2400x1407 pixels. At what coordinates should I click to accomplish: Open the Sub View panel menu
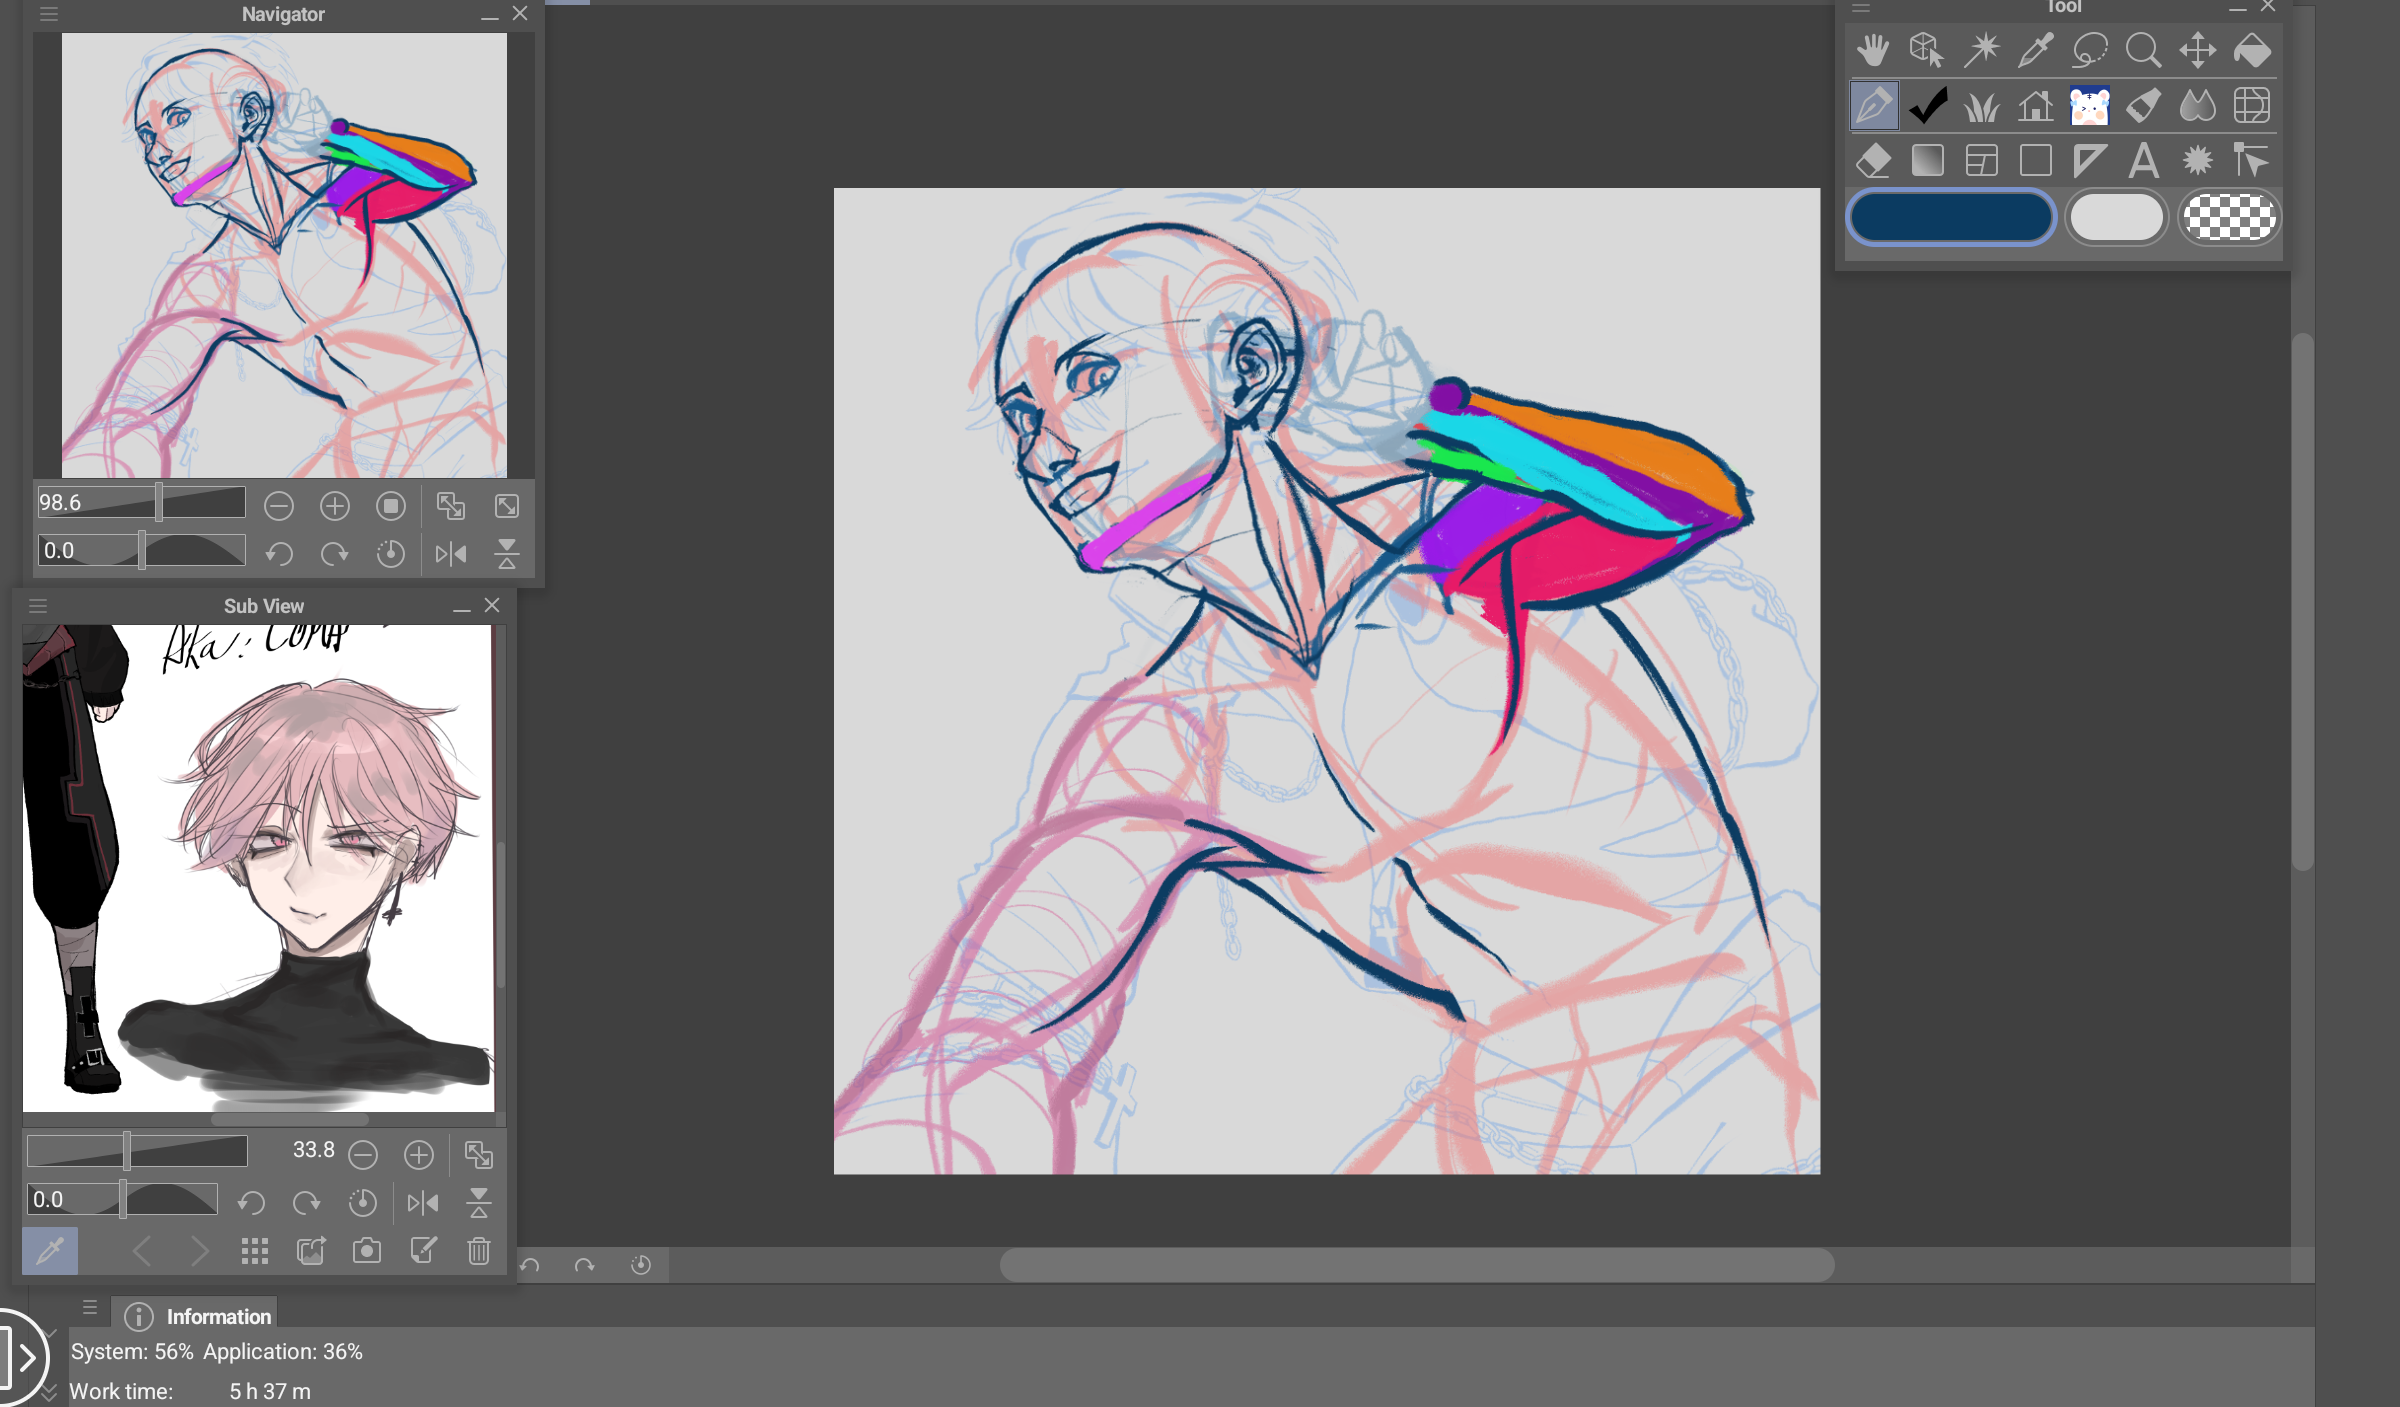tap(38, 606)
